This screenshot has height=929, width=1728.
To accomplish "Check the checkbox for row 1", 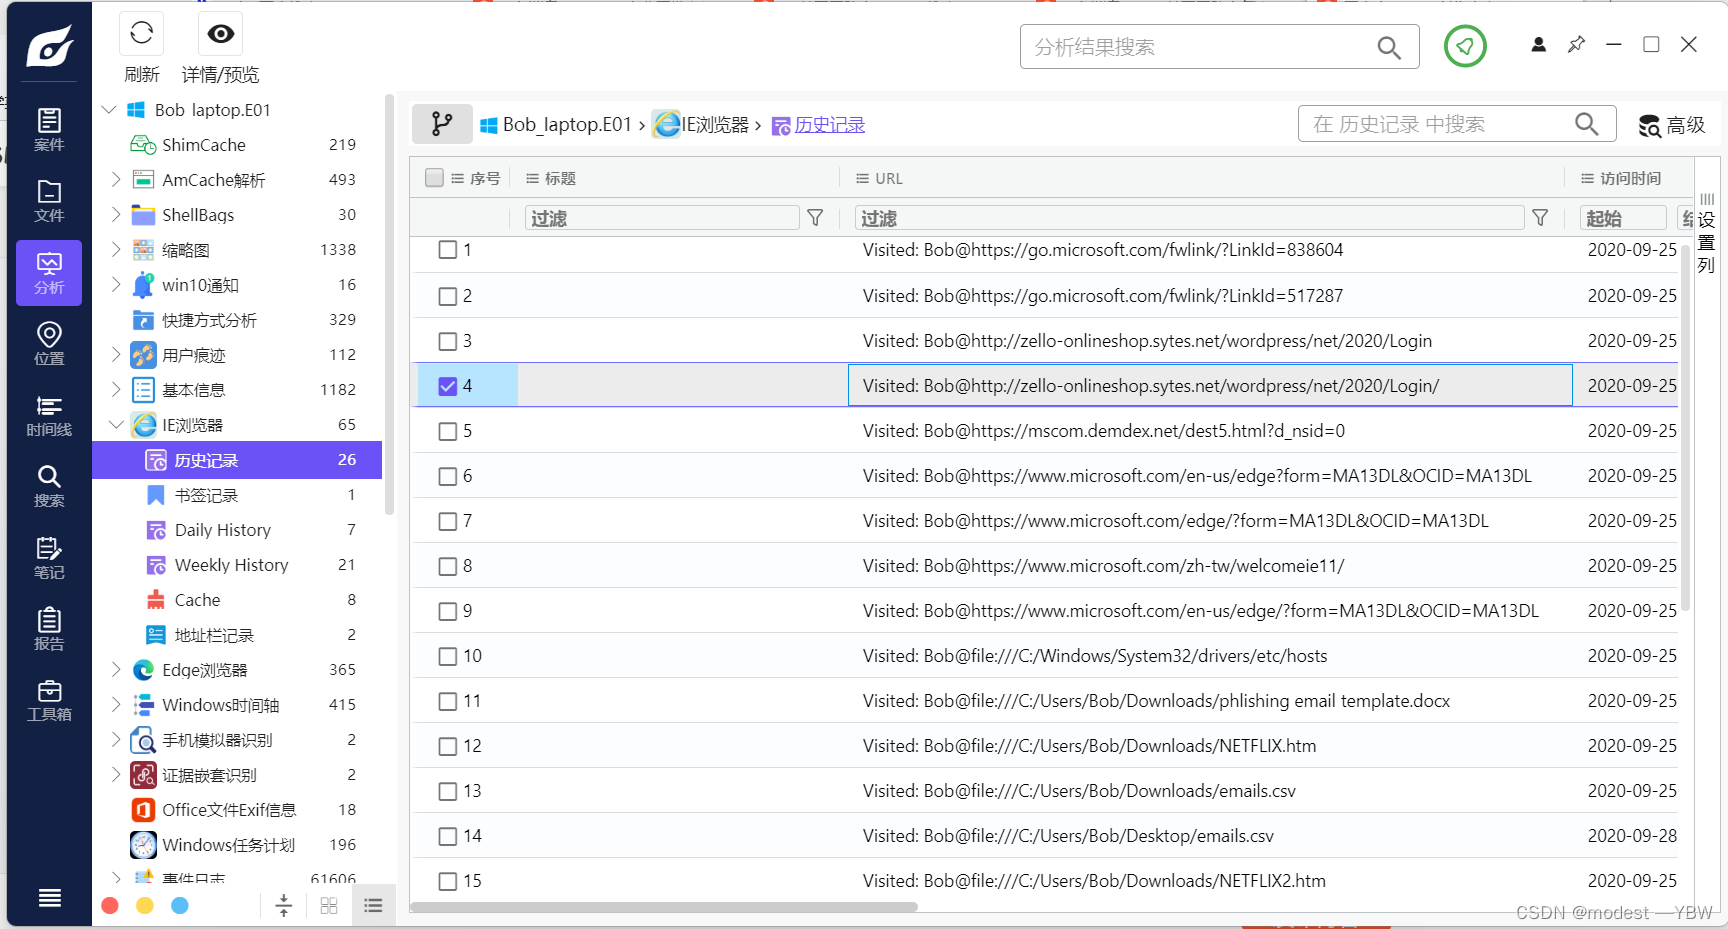I will (448, 250).
